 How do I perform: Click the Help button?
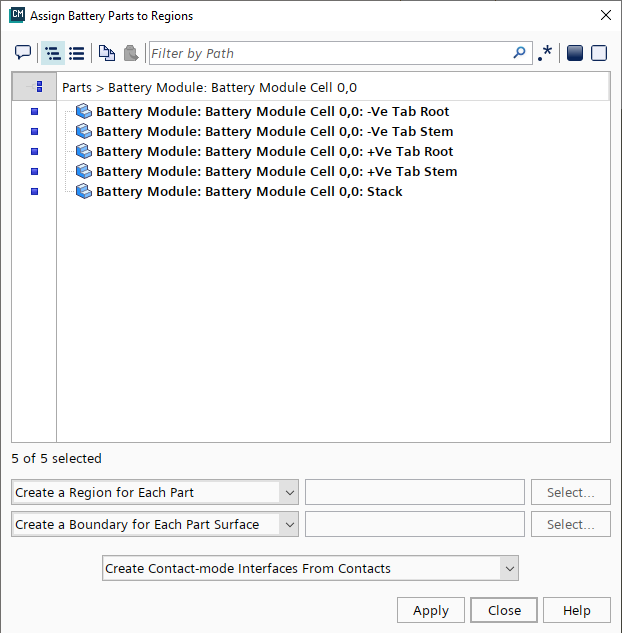tap(576, 610)
